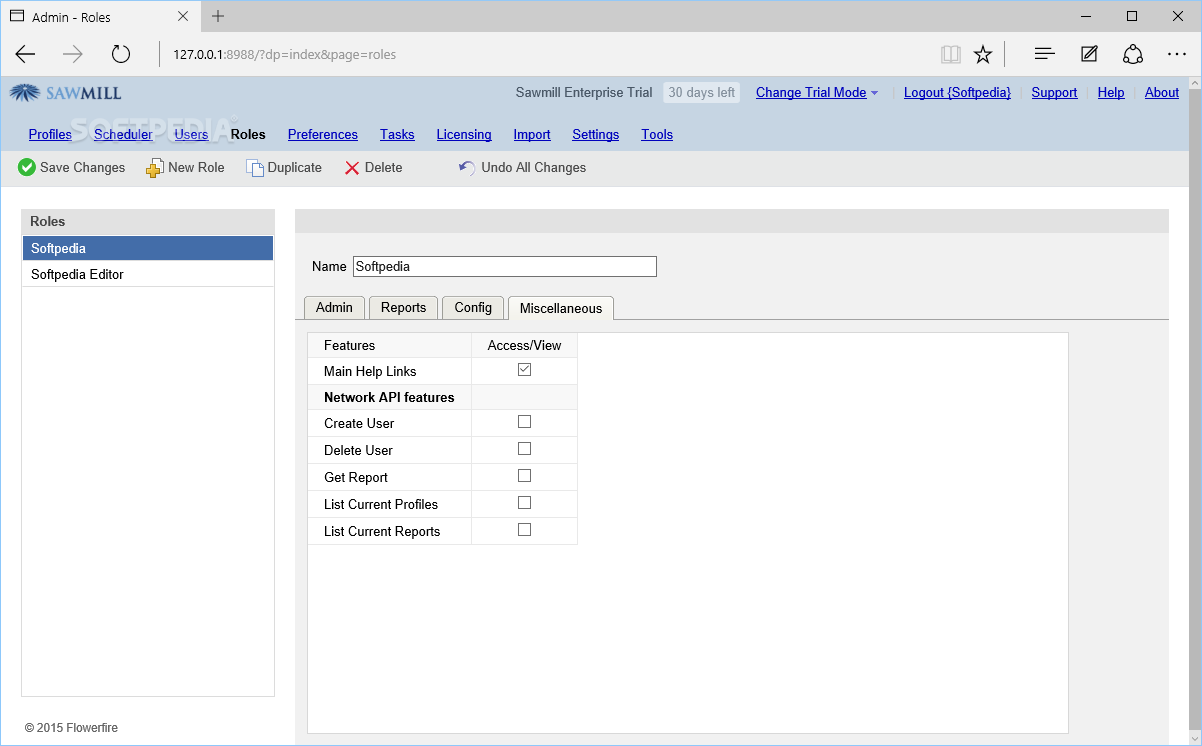Image resolution: width=1202 pixels, height=746 pixels.
Task: Click the Sawmill logo
Action: click(x=66, y=93)
